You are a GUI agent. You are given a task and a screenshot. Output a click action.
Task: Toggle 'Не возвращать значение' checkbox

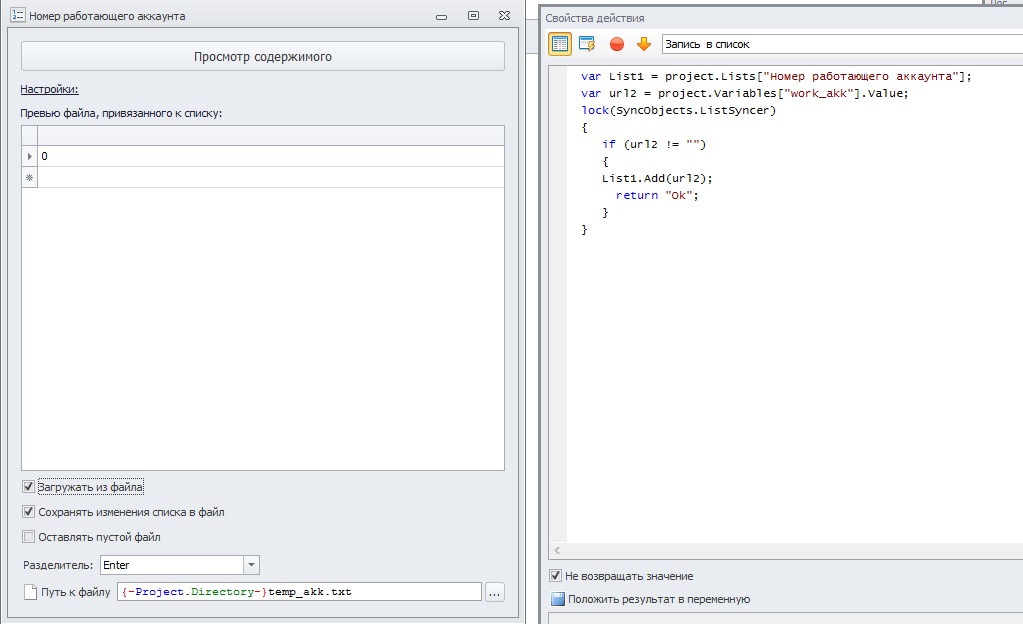555,576
